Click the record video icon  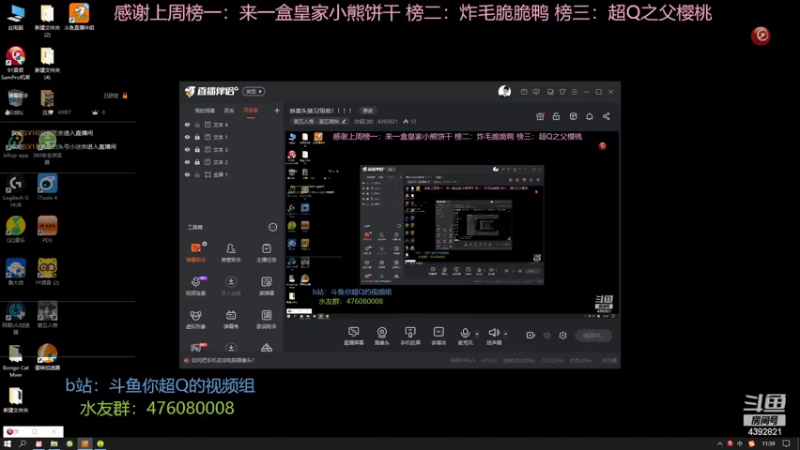tap(530, 335)
